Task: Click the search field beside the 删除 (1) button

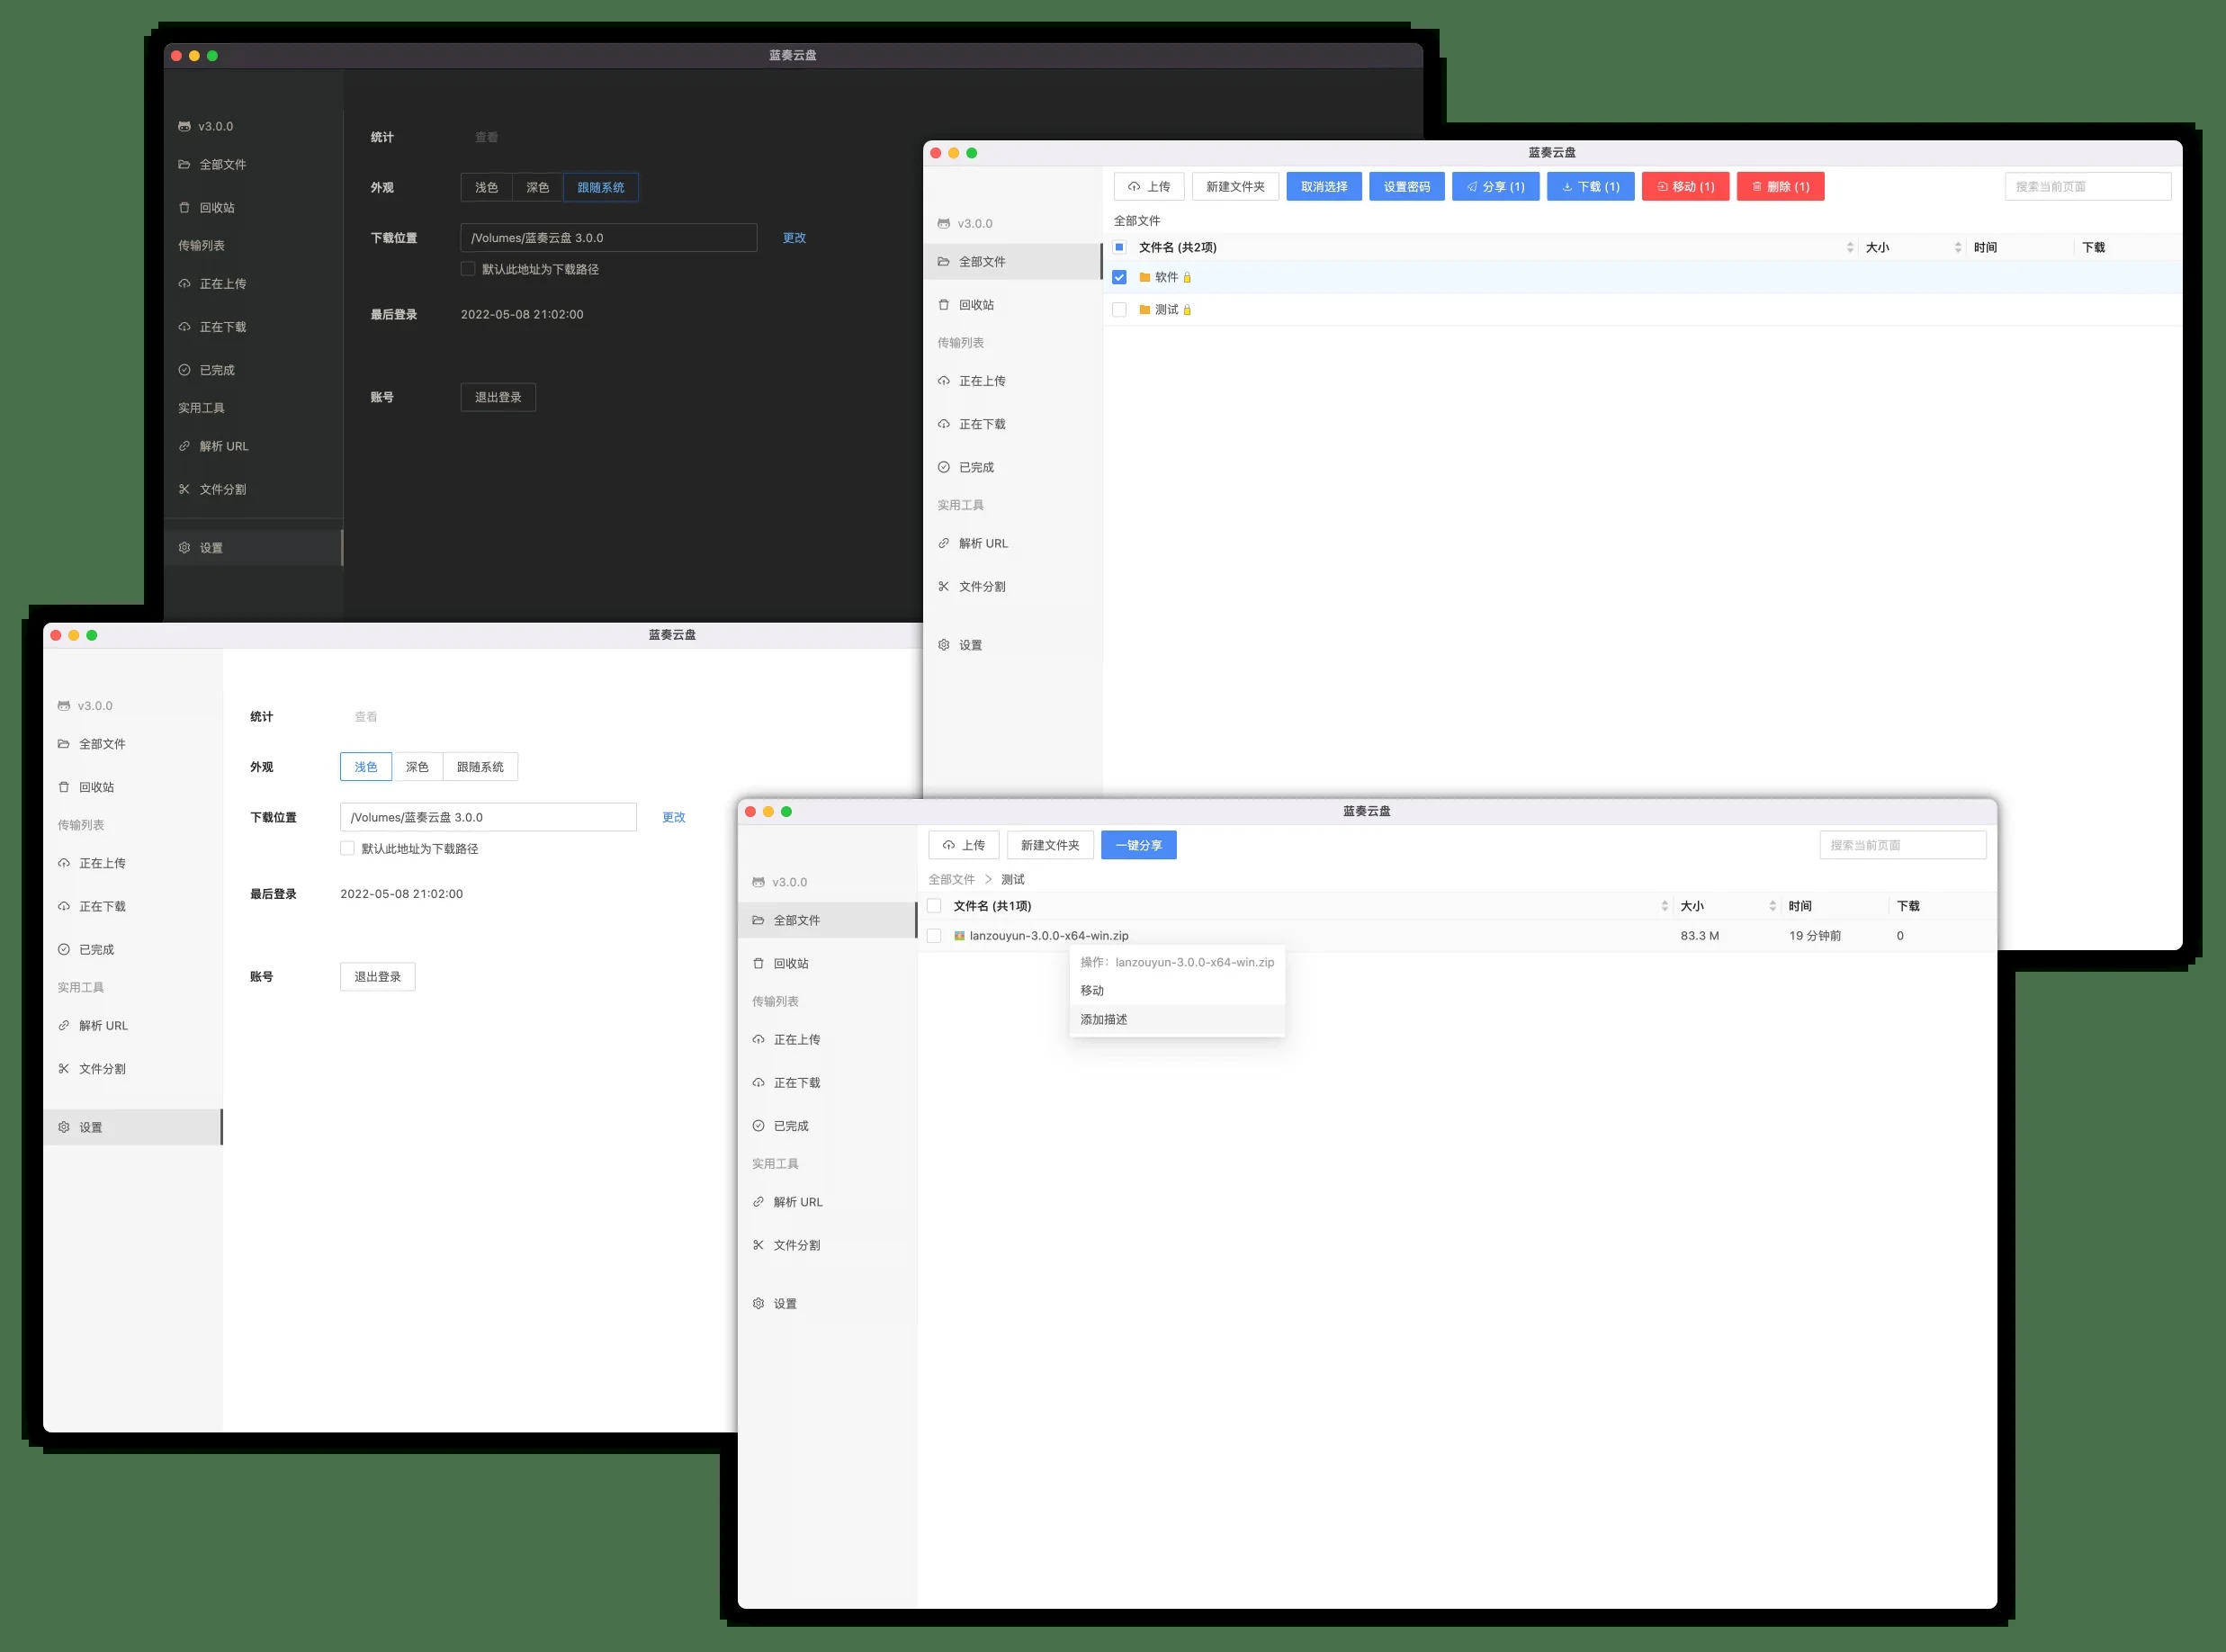Action: pyautogui.click(x=2087, y=187)
